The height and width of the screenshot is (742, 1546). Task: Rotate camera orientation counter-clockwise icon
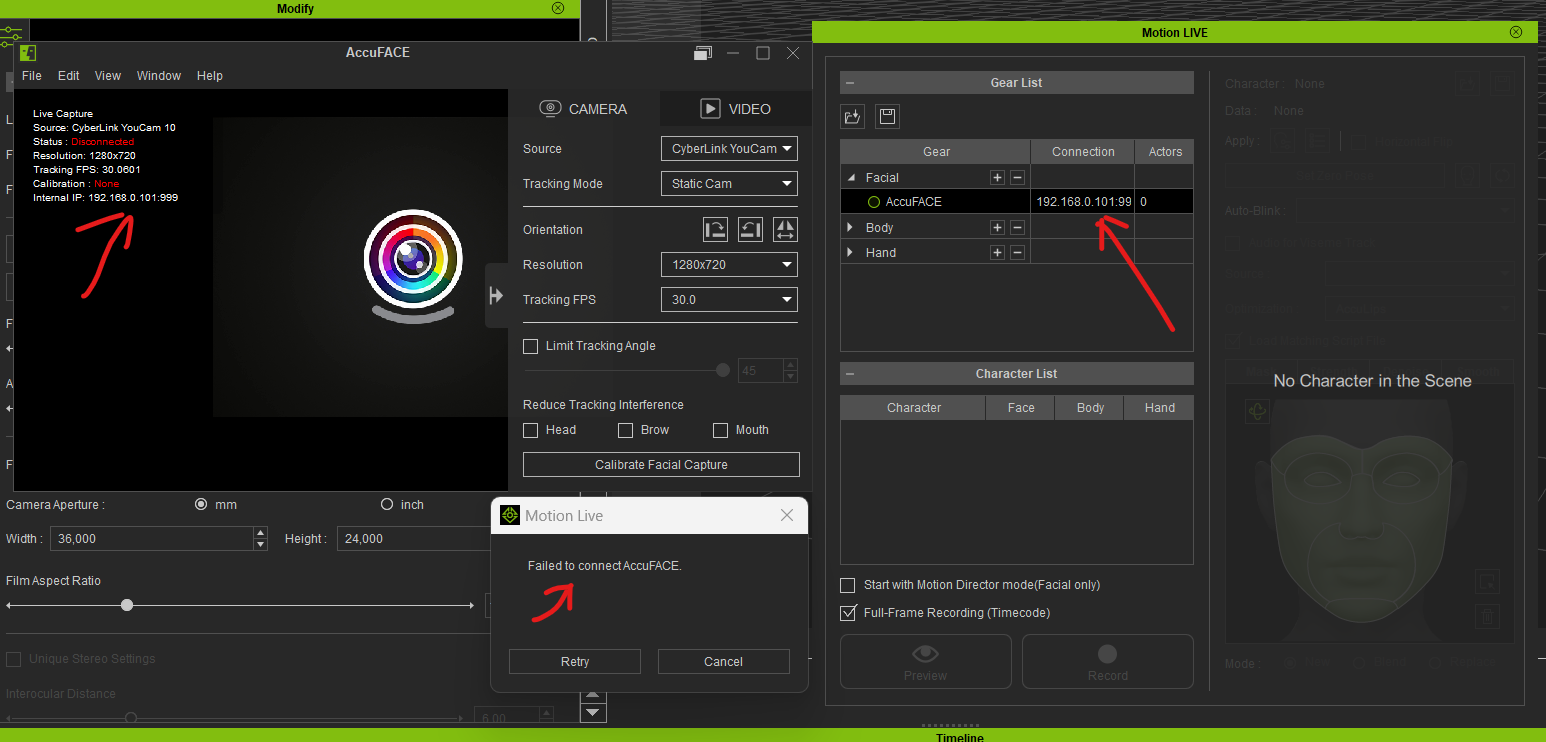click(750, 229)
